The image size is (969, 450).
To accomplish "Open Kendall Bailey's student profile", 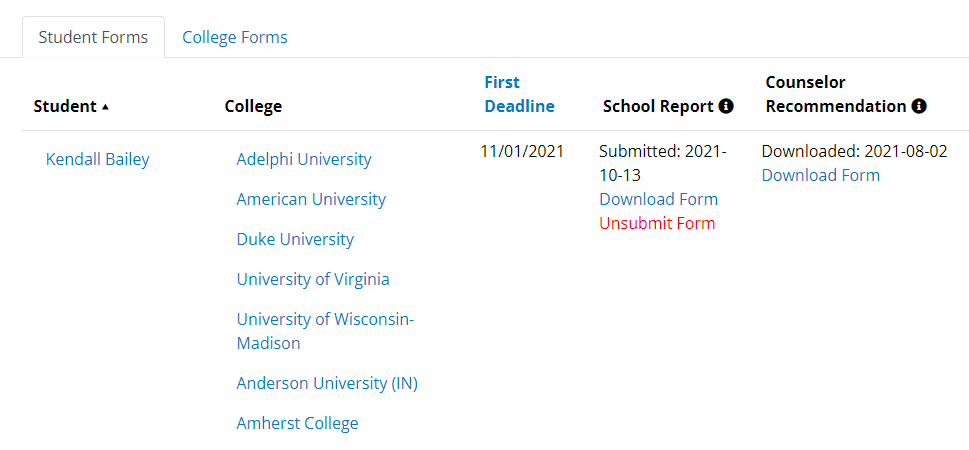I will click(98, 159).
